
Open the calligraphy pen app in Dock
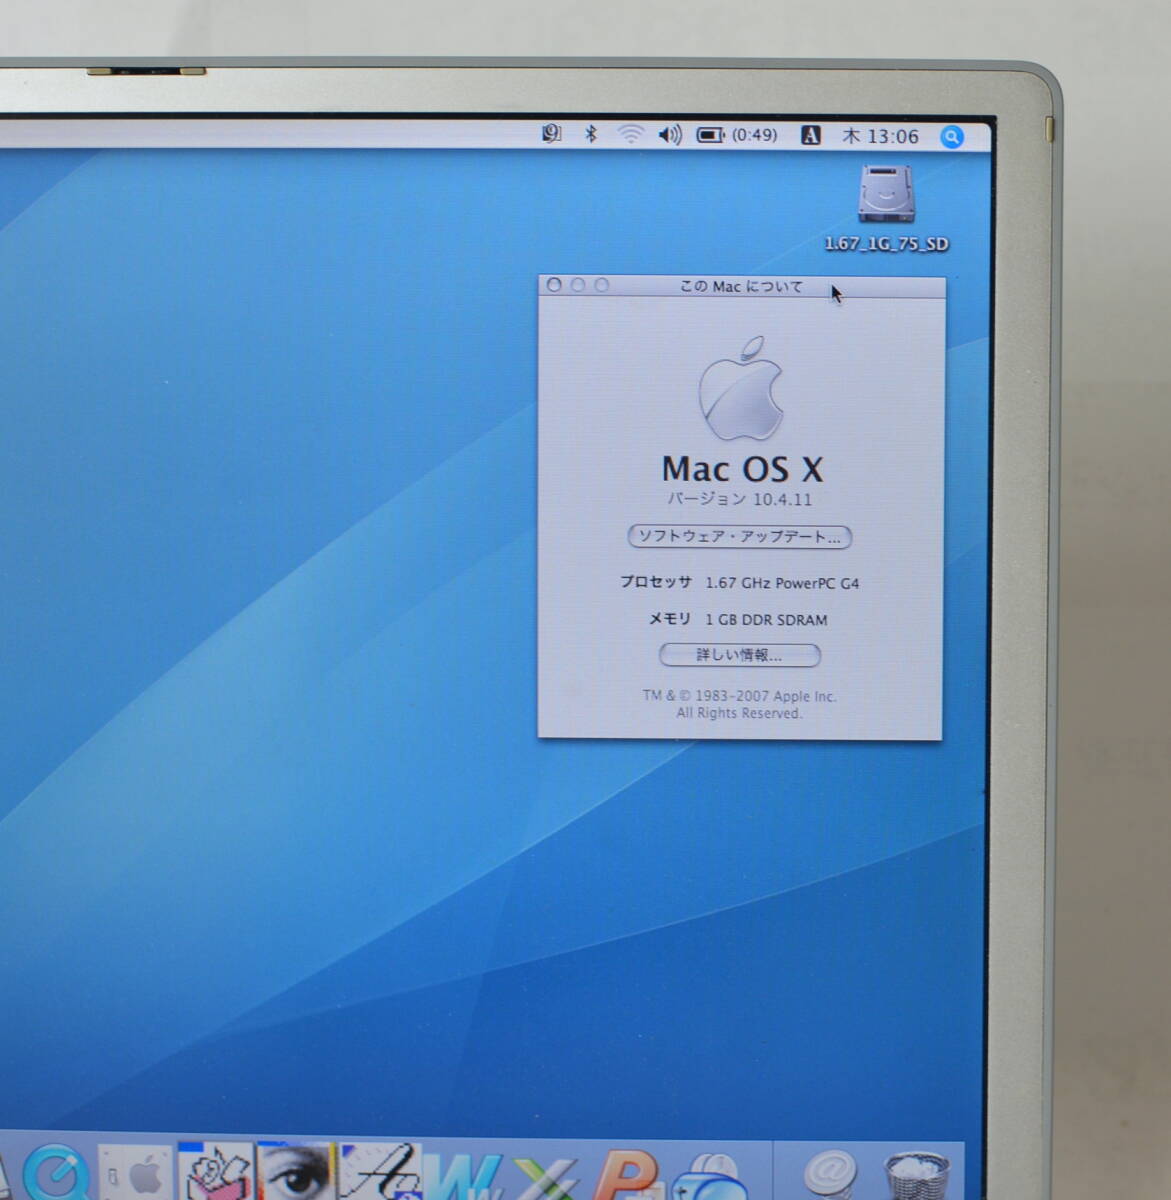click(380, 1171)
